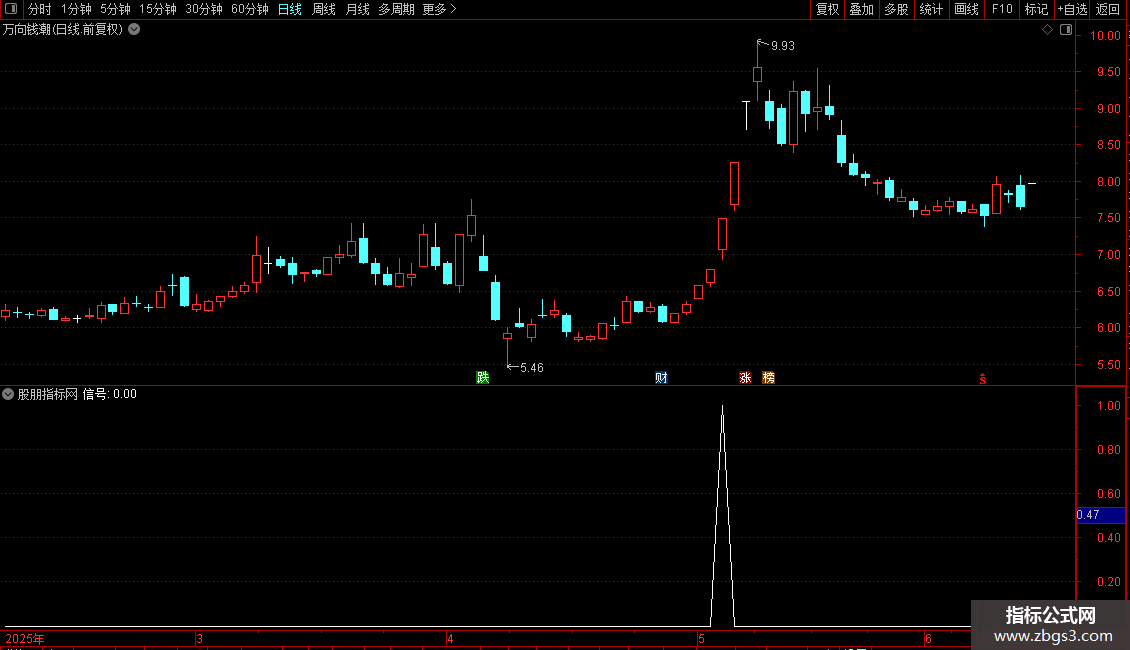Click the green 跌 event marker

[483, 378]
